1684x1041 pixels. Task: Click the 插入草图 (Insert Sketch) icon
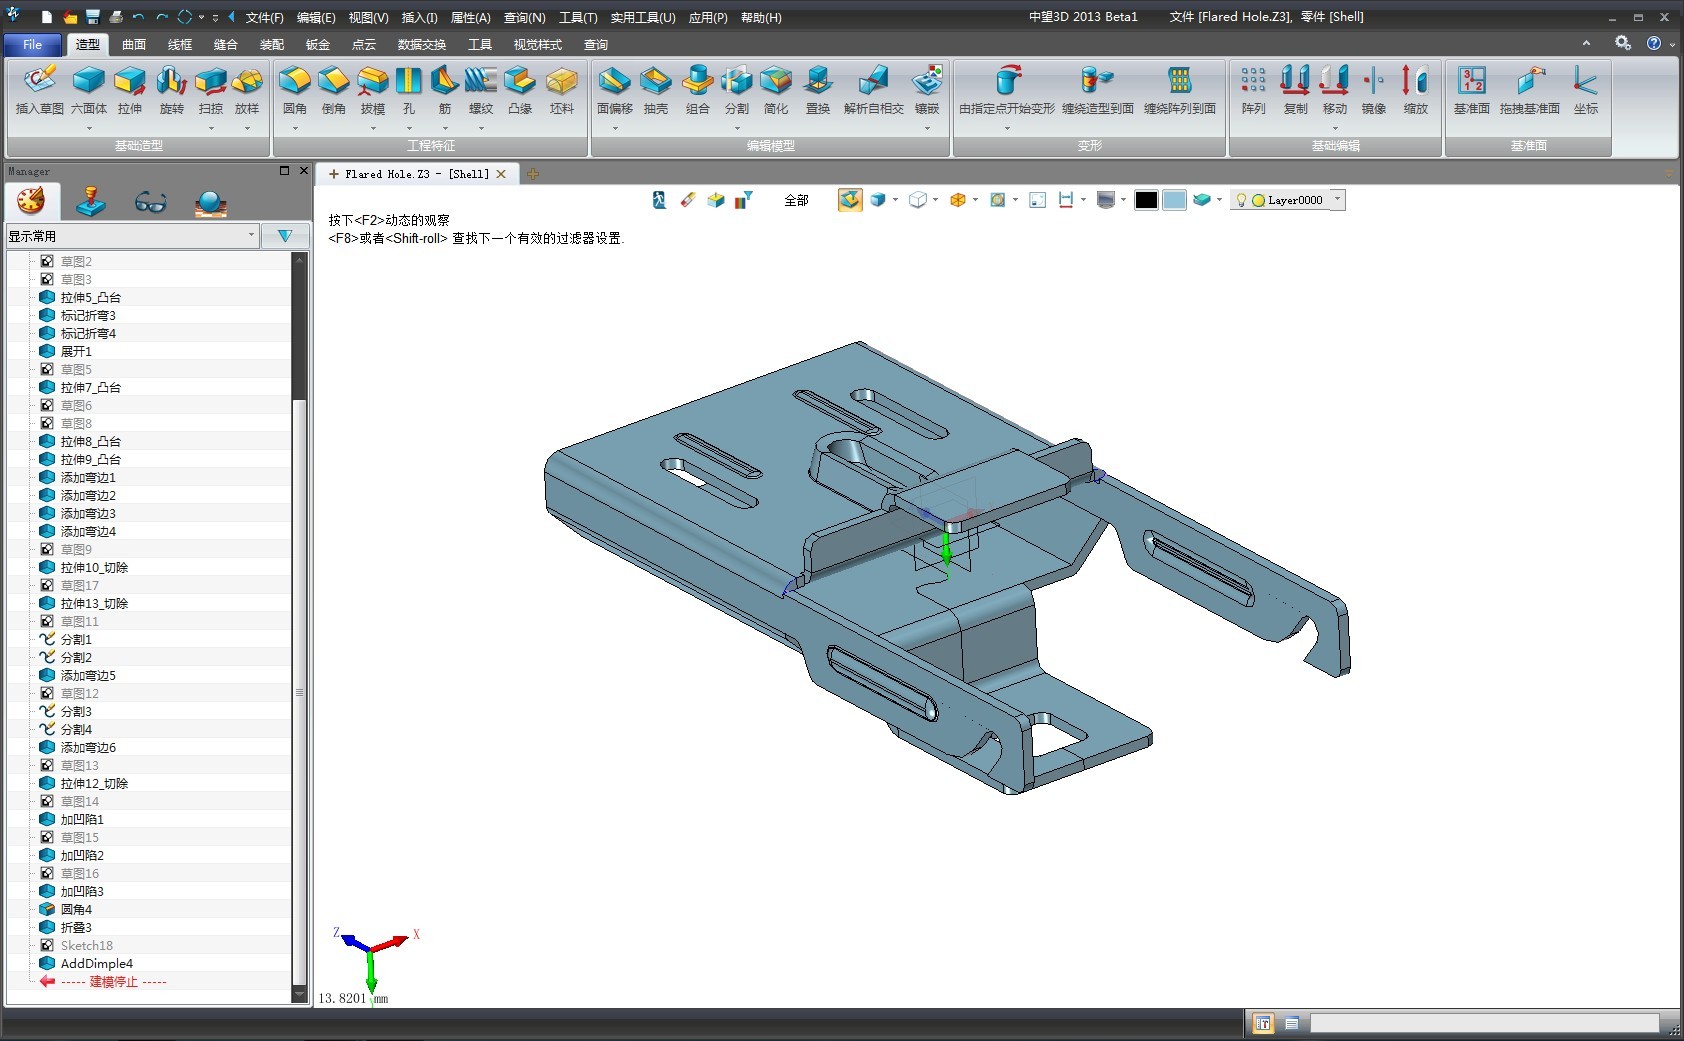pyautogui.click(x=39, y=88)
